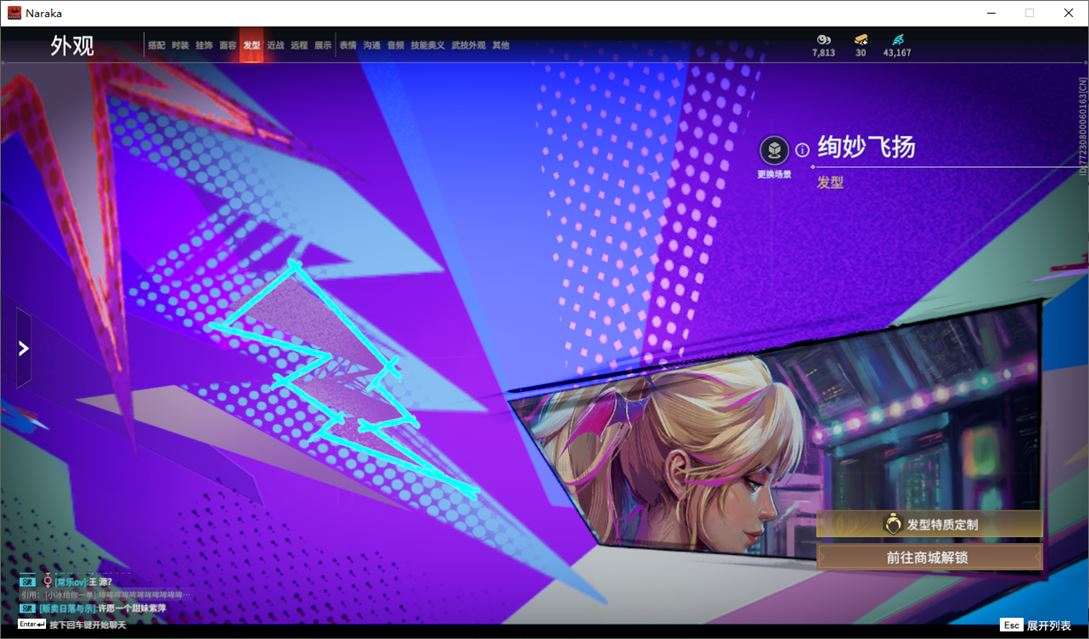Close the Naraka window
The width and height of the screenshot is (1089, 639).
(1068, 13)
